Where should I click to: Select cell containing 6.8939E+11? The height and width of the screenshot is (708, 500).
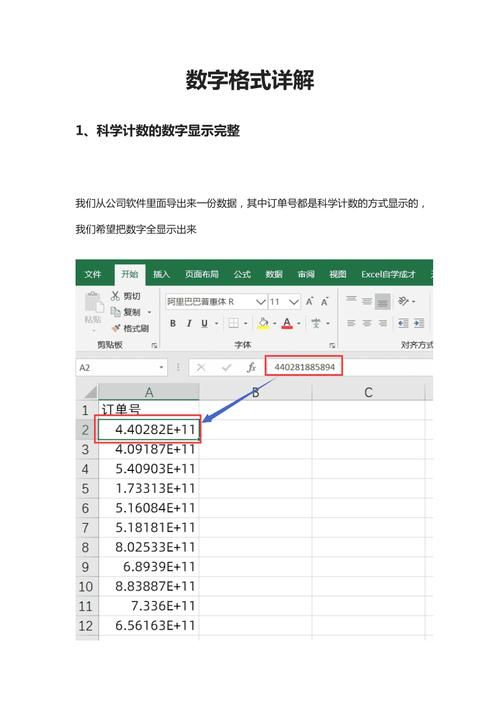(149, 567)
